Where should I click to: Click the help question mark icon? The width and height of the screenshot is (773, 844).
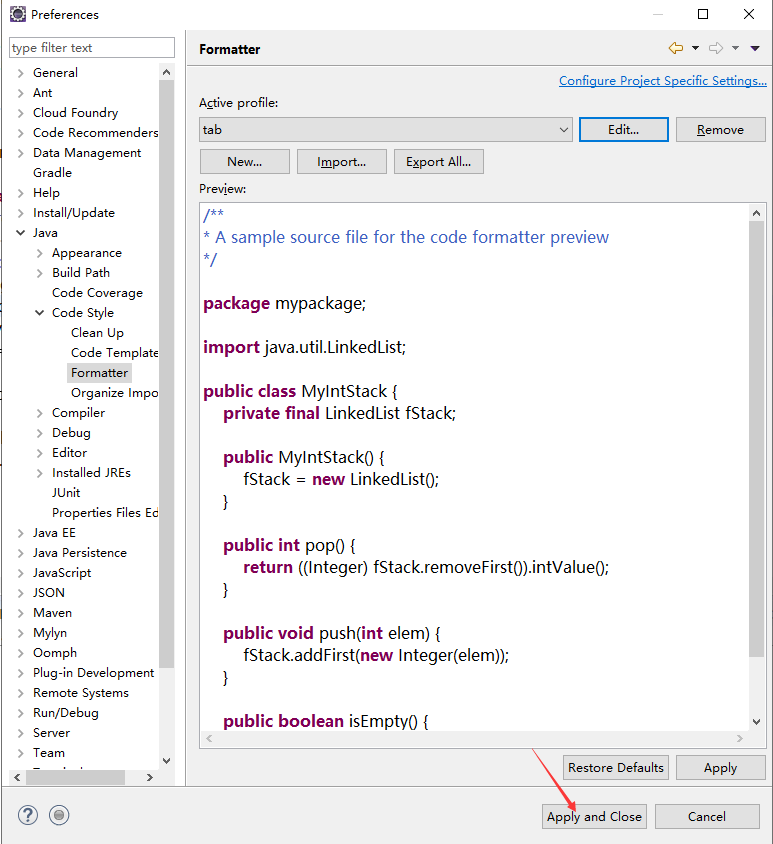pos(27,815)
